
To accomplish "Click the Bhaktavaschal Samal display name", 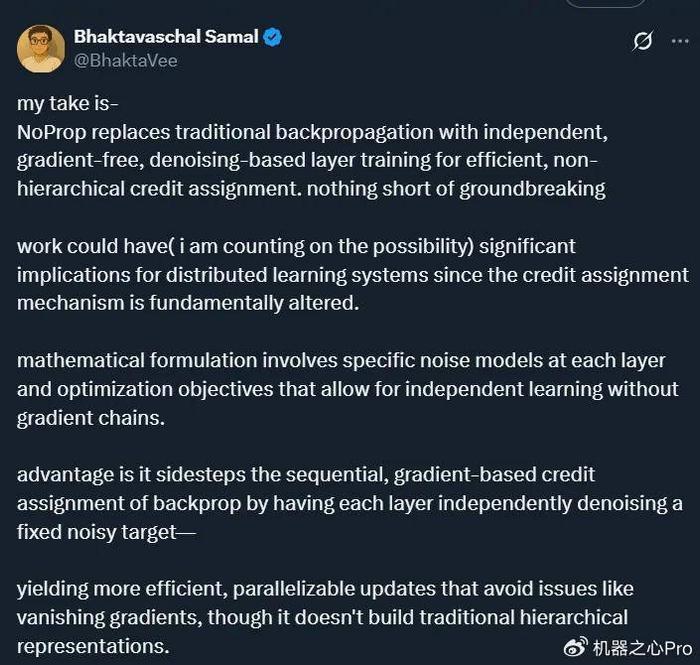I will (x=166, y=37).
